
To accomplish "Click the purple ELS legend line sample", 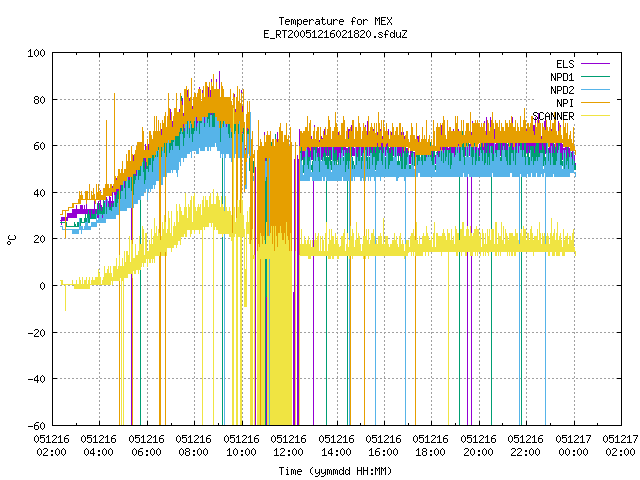I will click(x=595, y=64).
